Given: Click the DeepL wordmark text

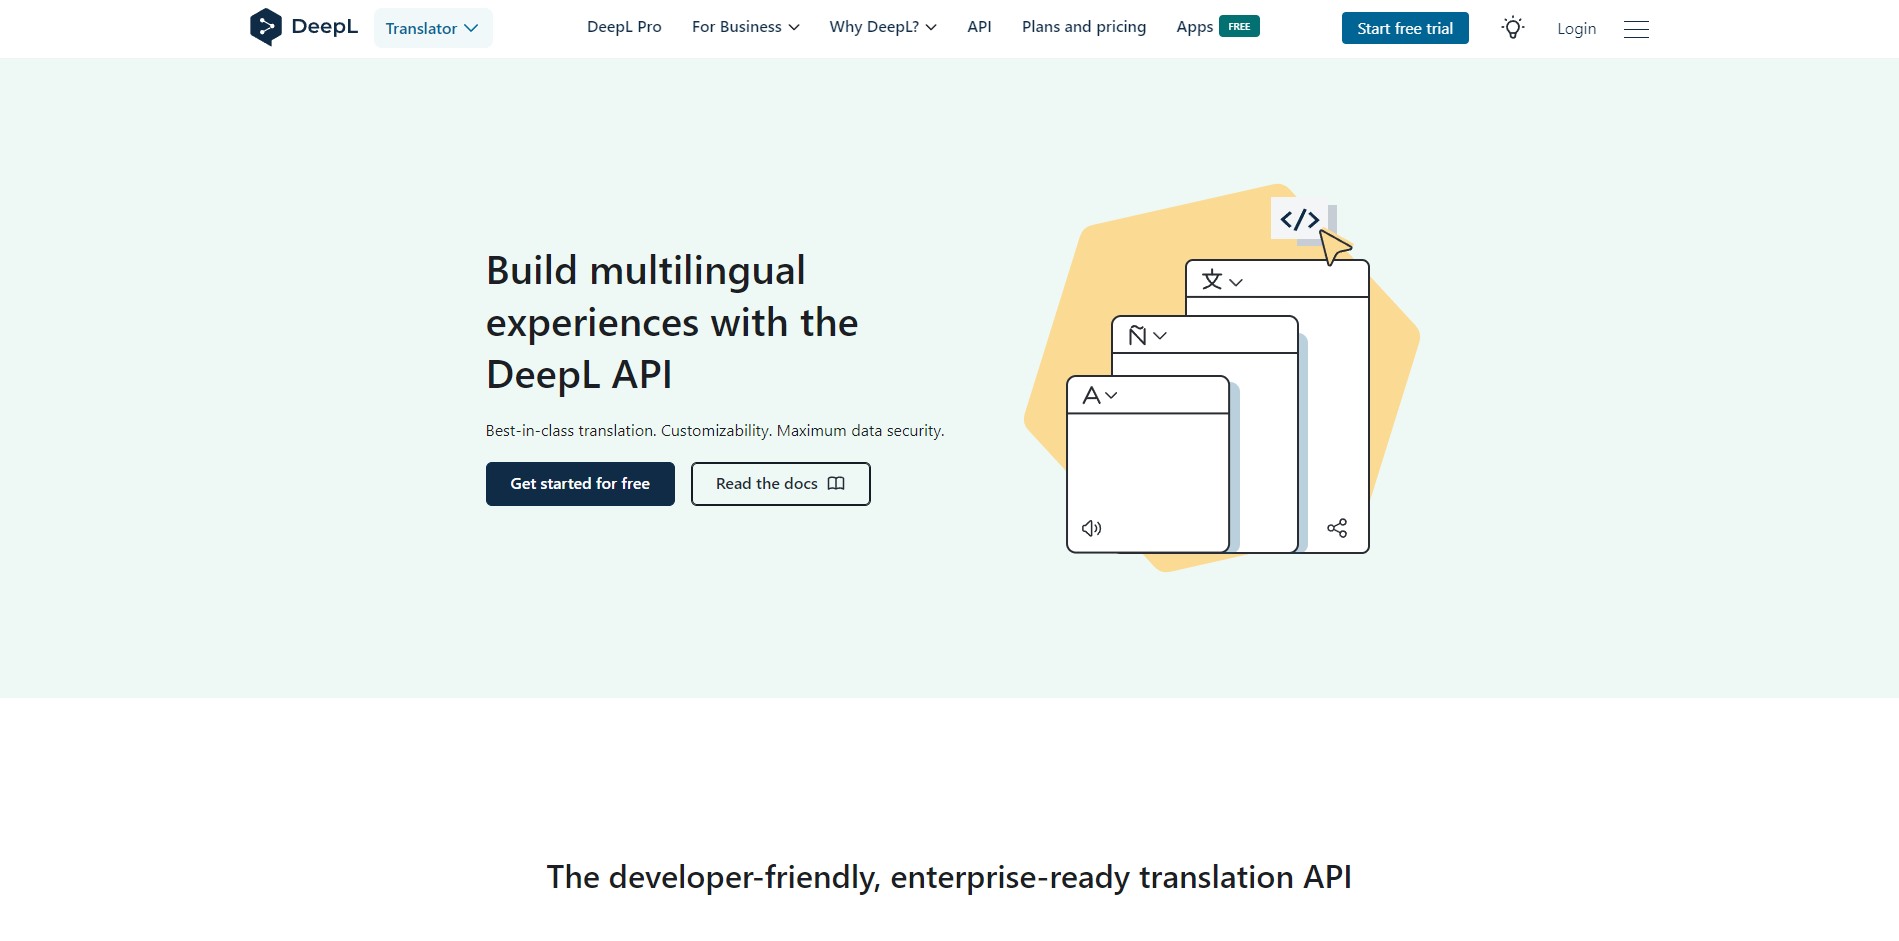Looking at the screenshot, I should coord(324,27).
